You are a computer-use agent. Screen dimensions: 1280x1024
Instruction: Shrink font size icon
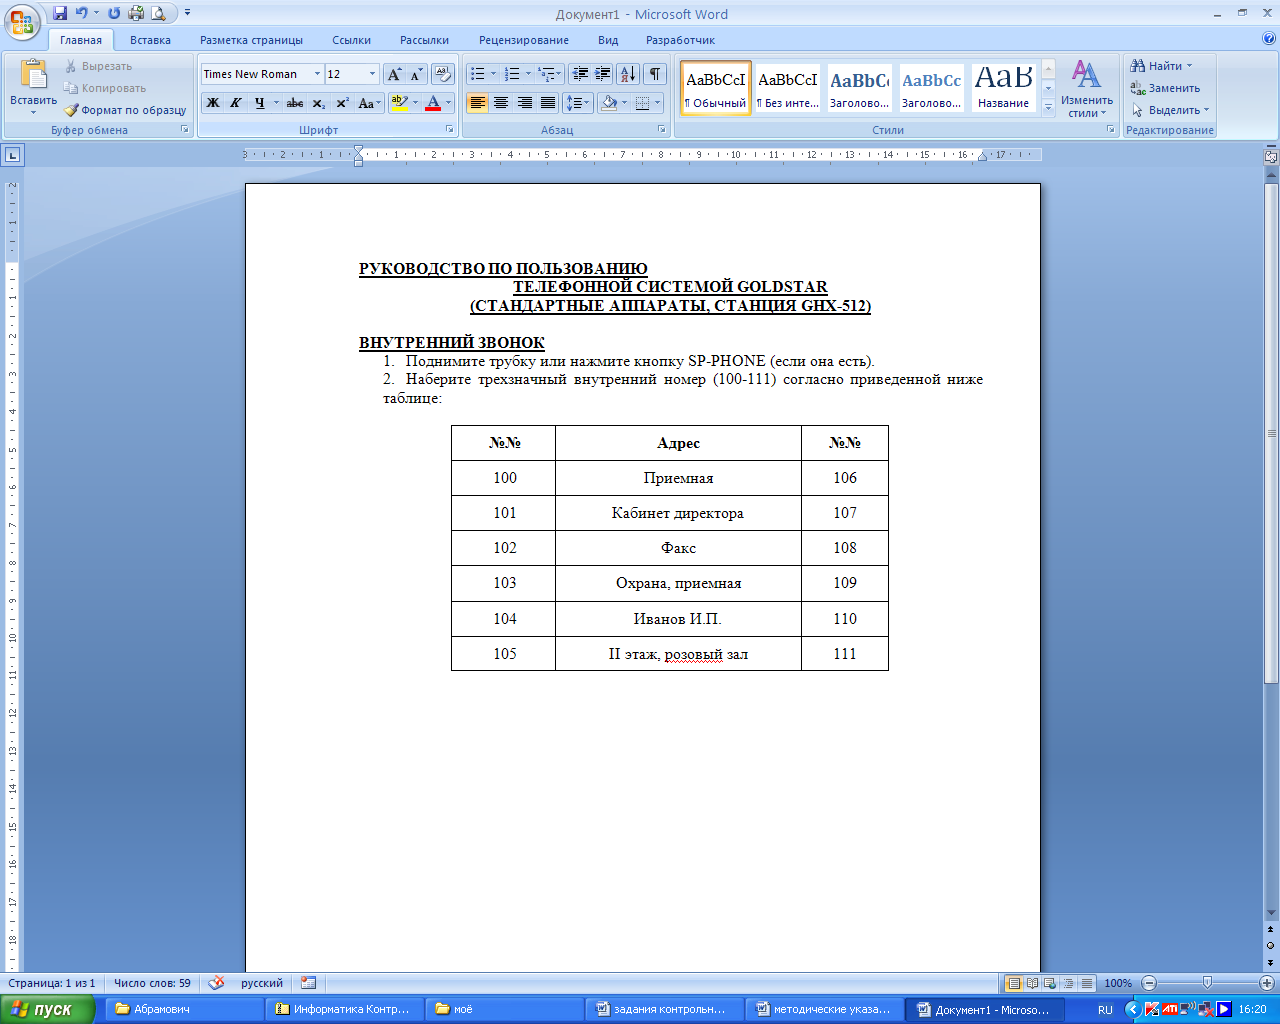(416, 74)
